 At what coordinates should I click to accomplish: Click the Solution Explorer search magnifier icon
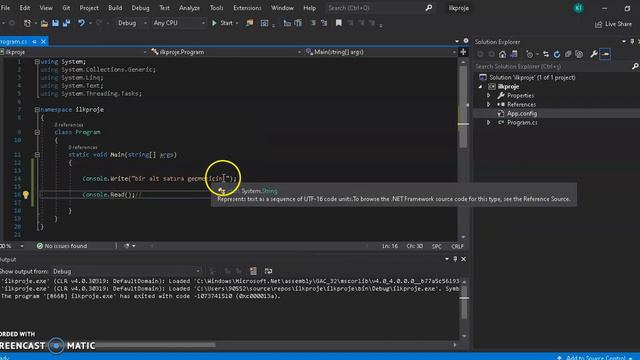[635, 66]
